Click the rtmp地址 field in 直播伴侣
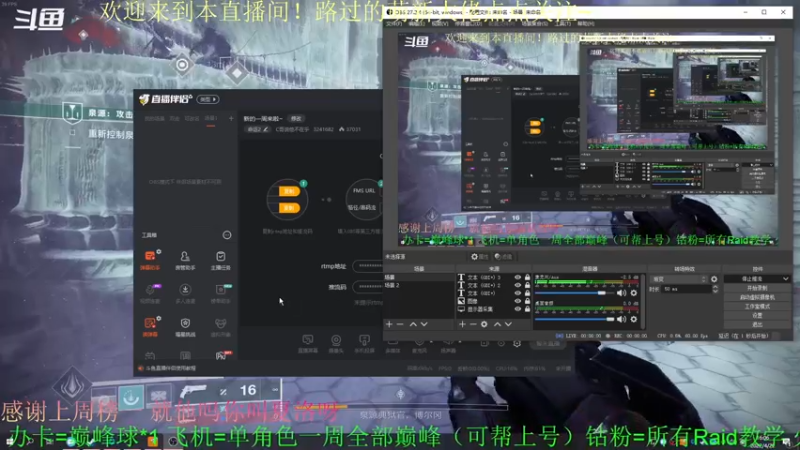This screenshot has height=450, width=800. tap(367, 266)
